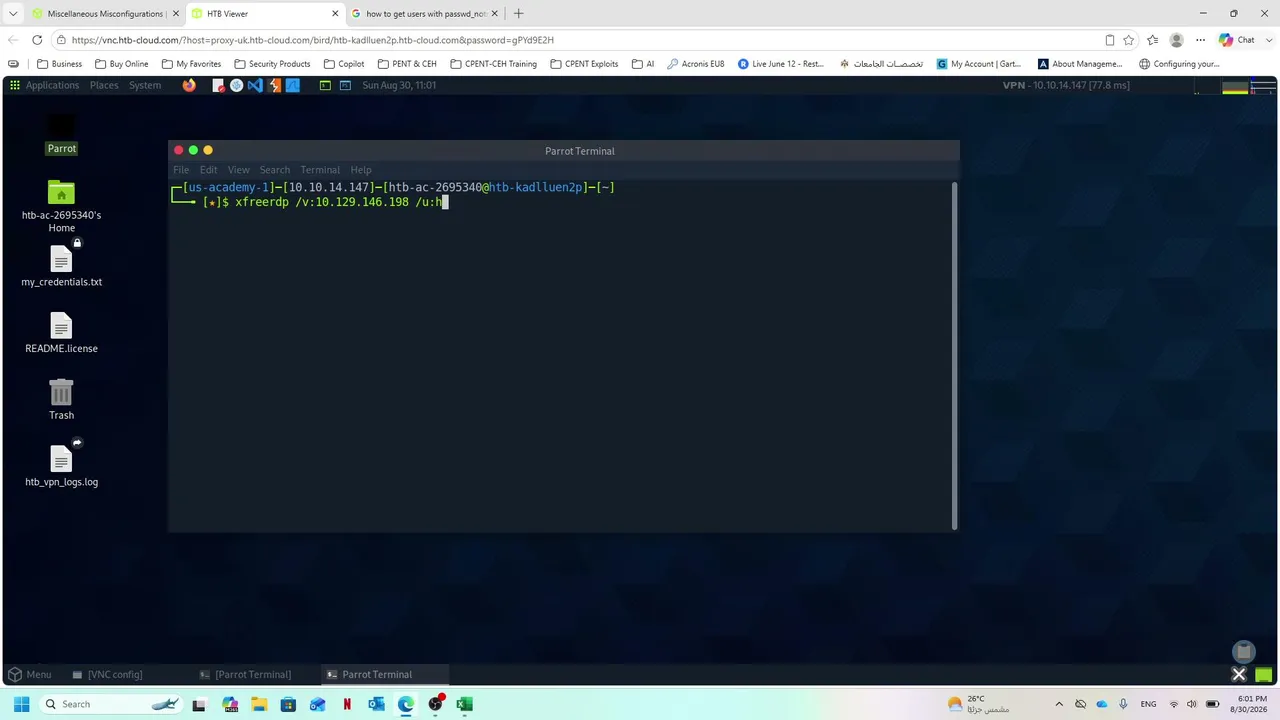Click the Applications grid icon in the Parrot panel
The width and height of the screenshot is (1280, 720).
click(x=15, y=85)
